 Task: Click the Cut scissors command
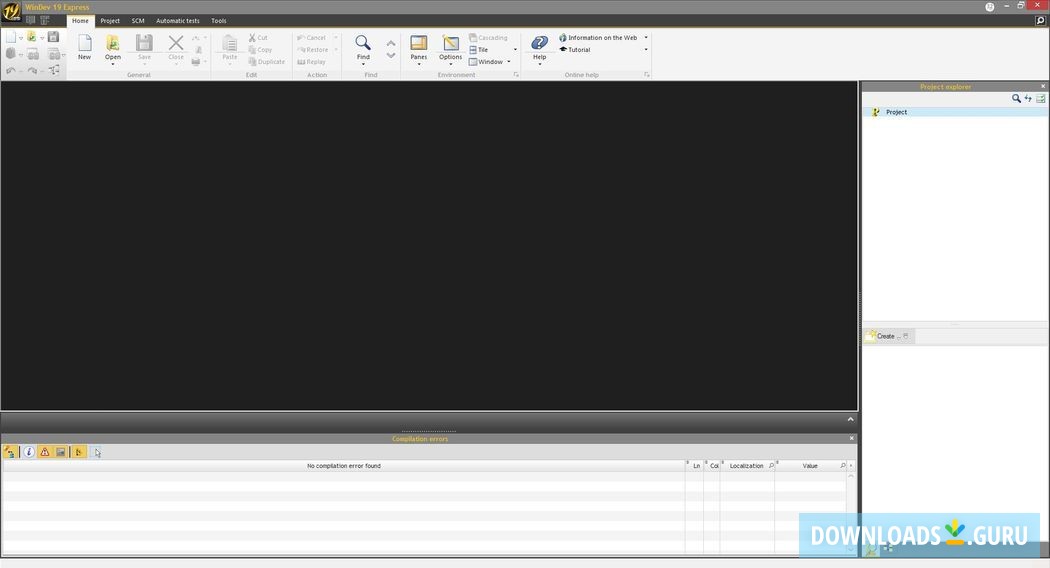[x=258, y=38]
